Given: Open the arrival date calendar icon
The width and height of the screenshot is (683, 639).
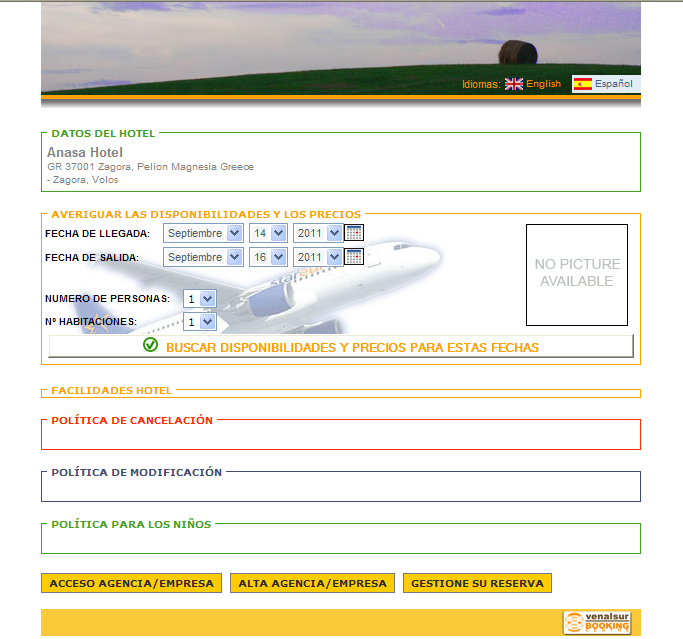Looking at the screenshot, I should point(354,233).
